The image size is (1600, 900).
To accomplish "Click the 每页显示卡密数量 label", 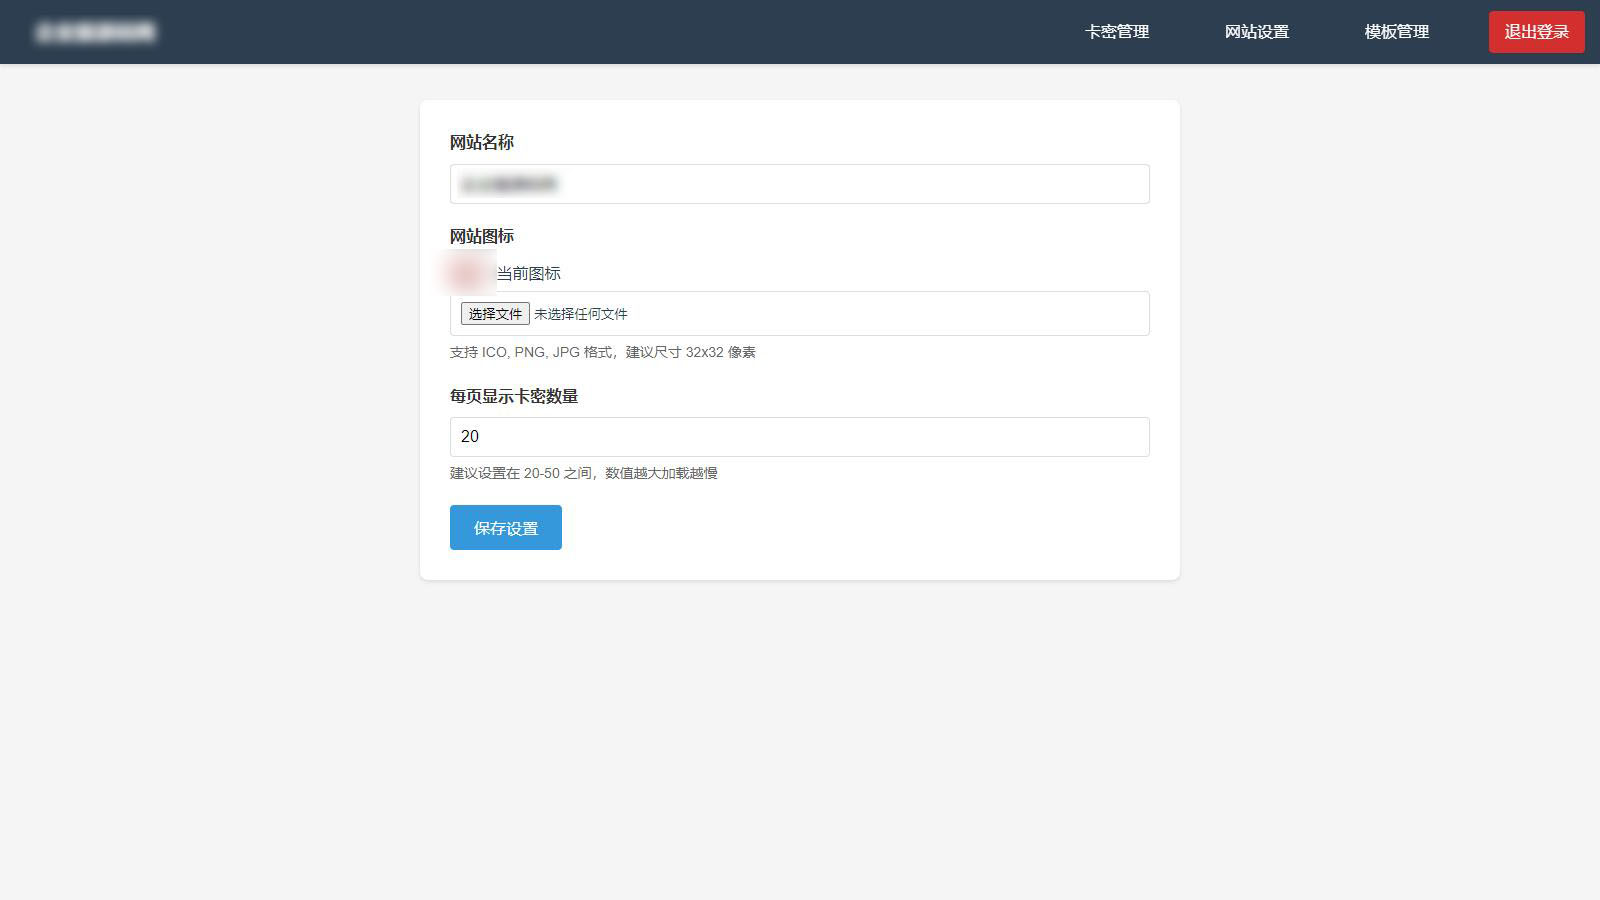I will pos(516,396).
